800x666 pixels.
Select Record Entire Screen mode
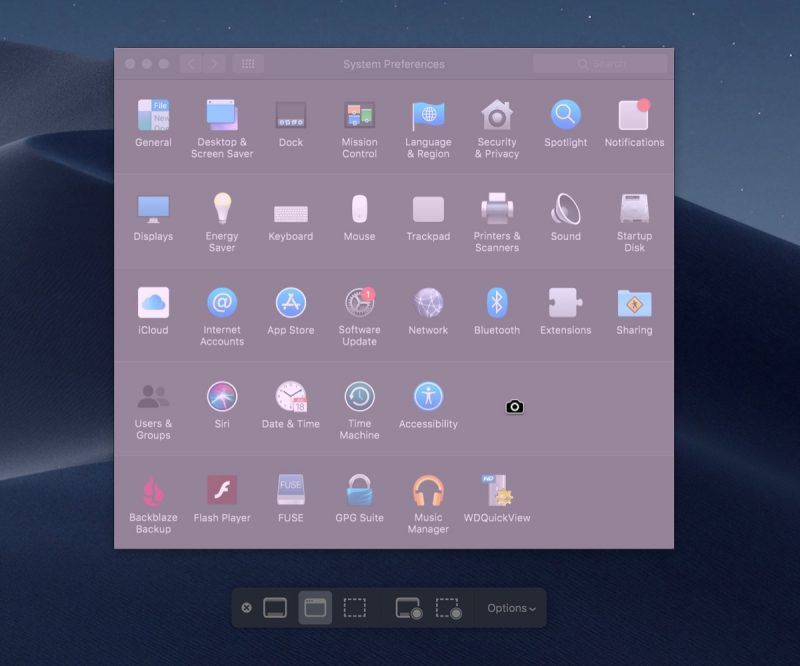(408, 607)
